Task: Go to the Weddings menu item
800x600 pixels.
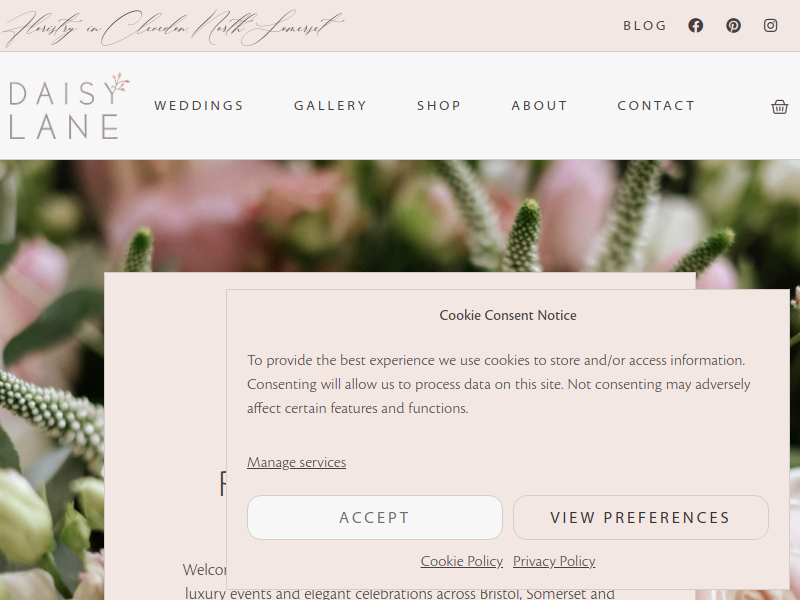Action: pos(199,106)
